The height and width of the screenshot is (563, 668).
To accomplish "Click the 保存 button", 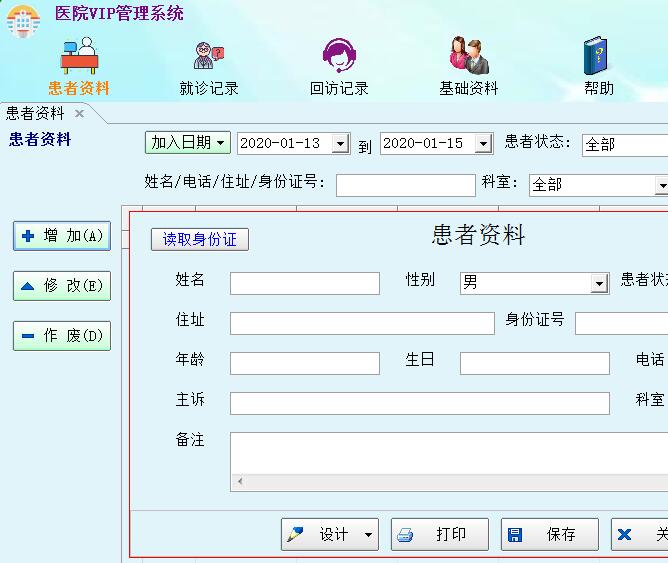I will [550, 534].
